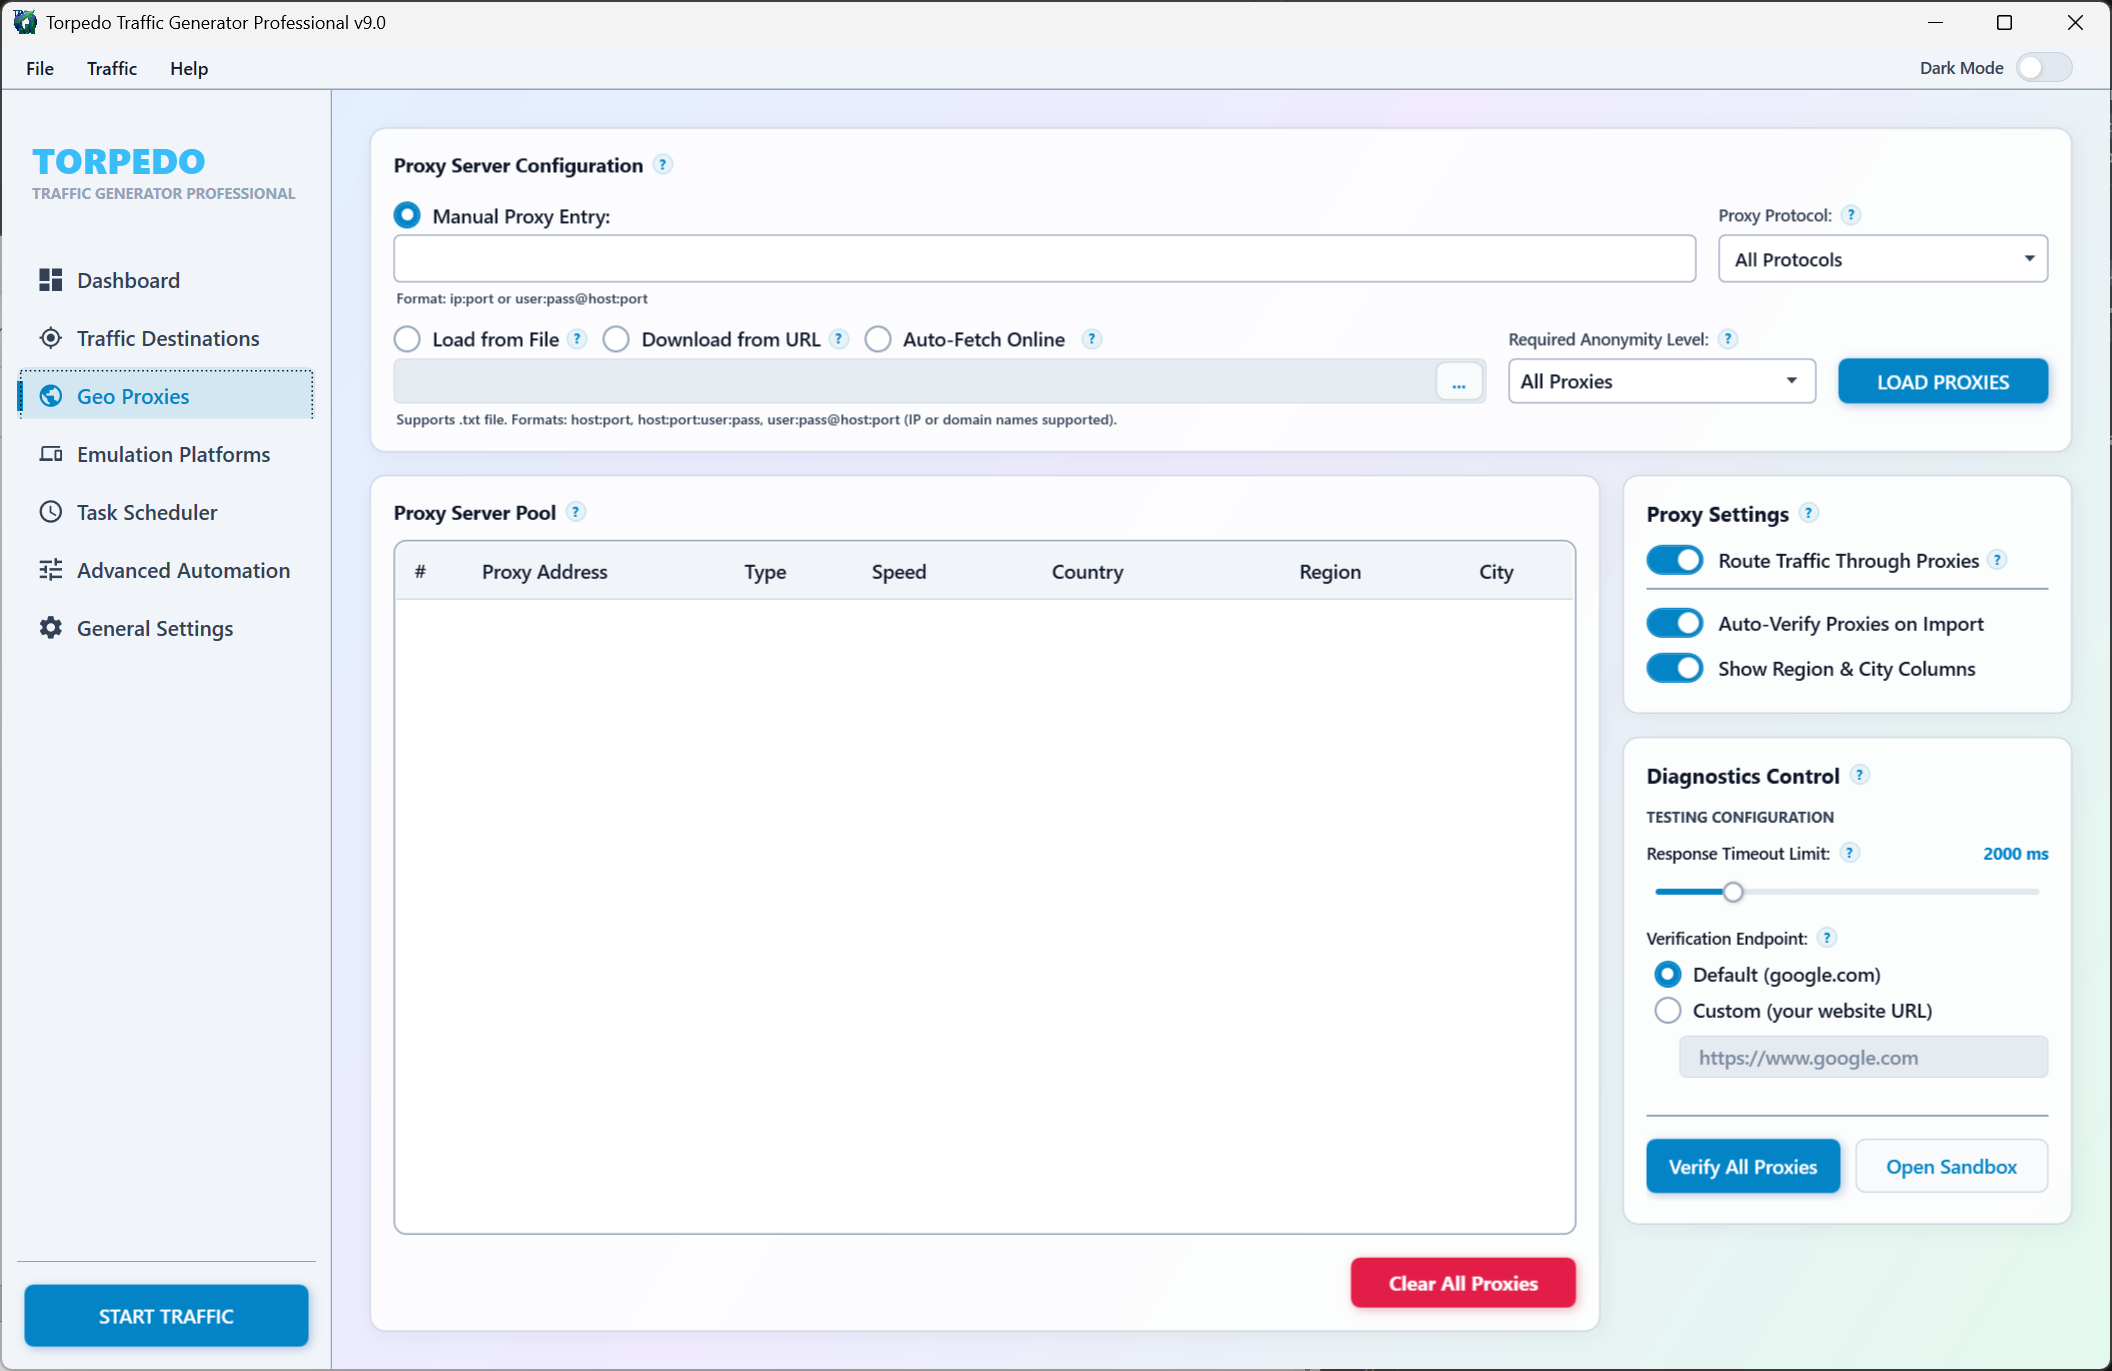Sort by Proxy Address column header
Image resolution: width=2112 pixels, height=1371 pixels.
click(545, 571)
